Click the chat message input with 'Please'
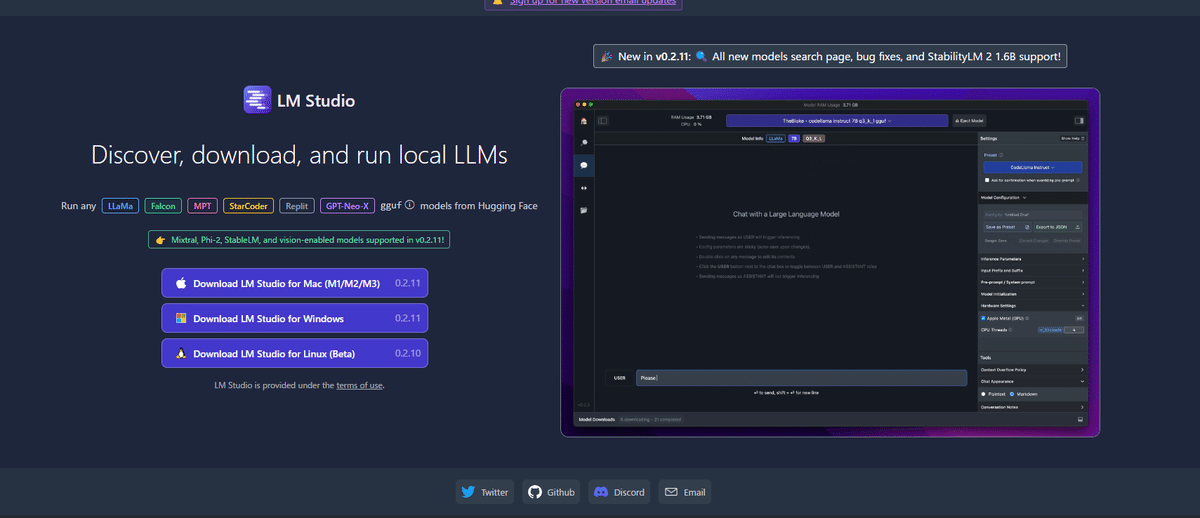 (801, 379)
